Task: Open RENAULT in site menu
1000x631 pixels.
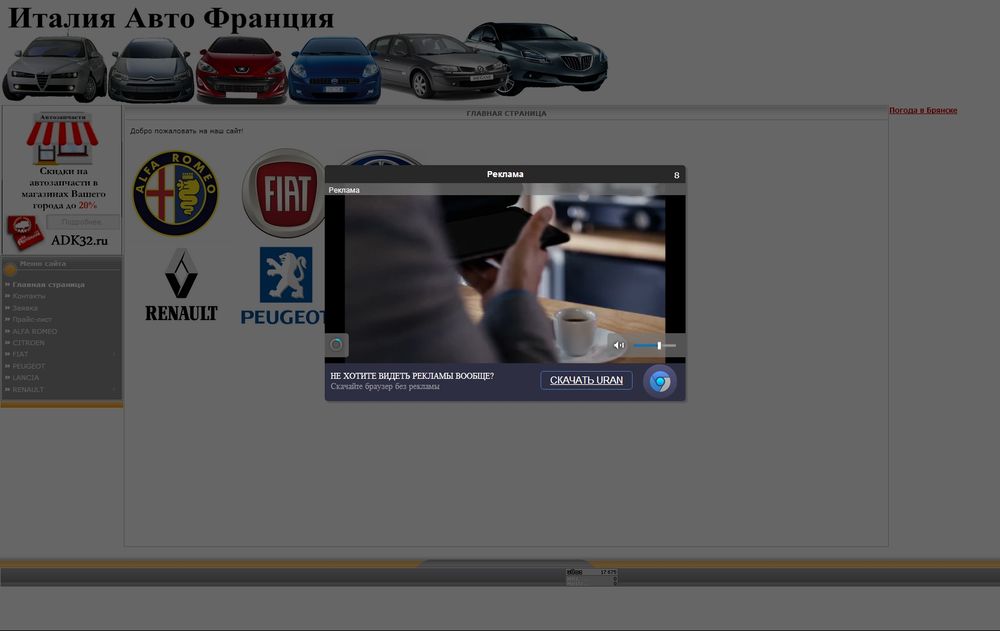Action: point(28,389)
